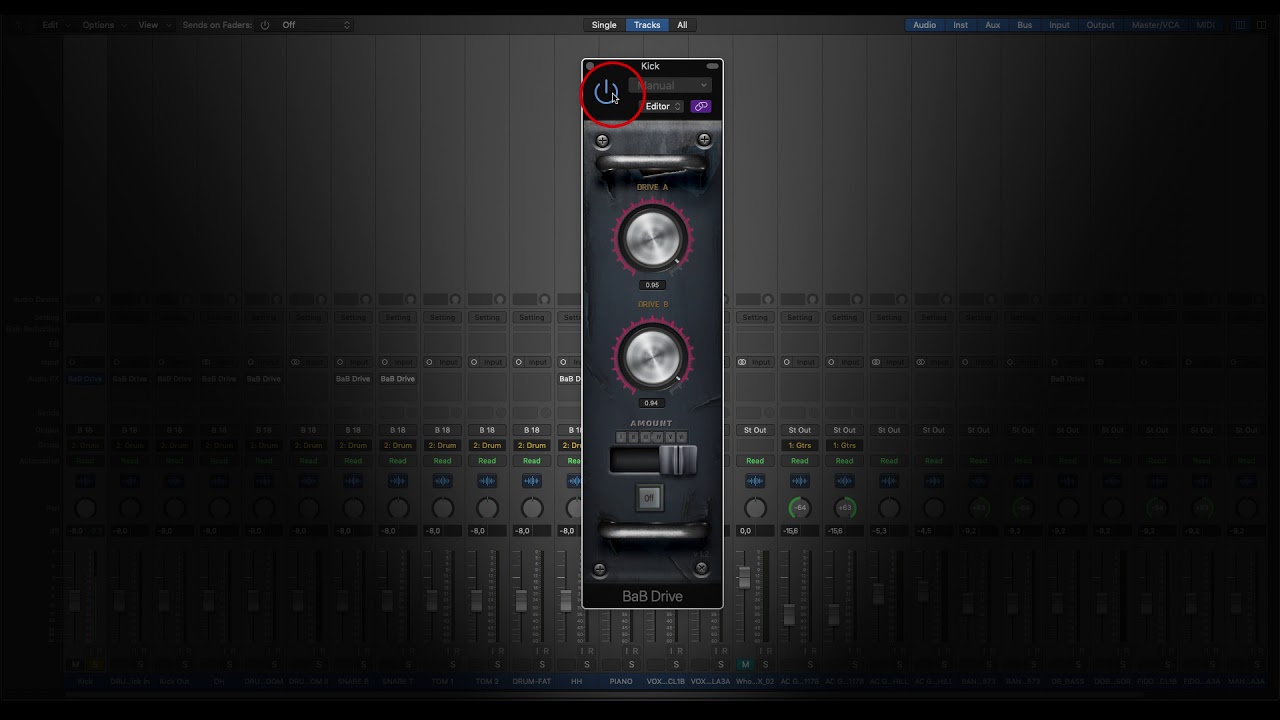The width and height of the screenshot is (1280, 720).
Task: Open the Sends on Faders Off dropdown
Action: click(x=315, y=25)
